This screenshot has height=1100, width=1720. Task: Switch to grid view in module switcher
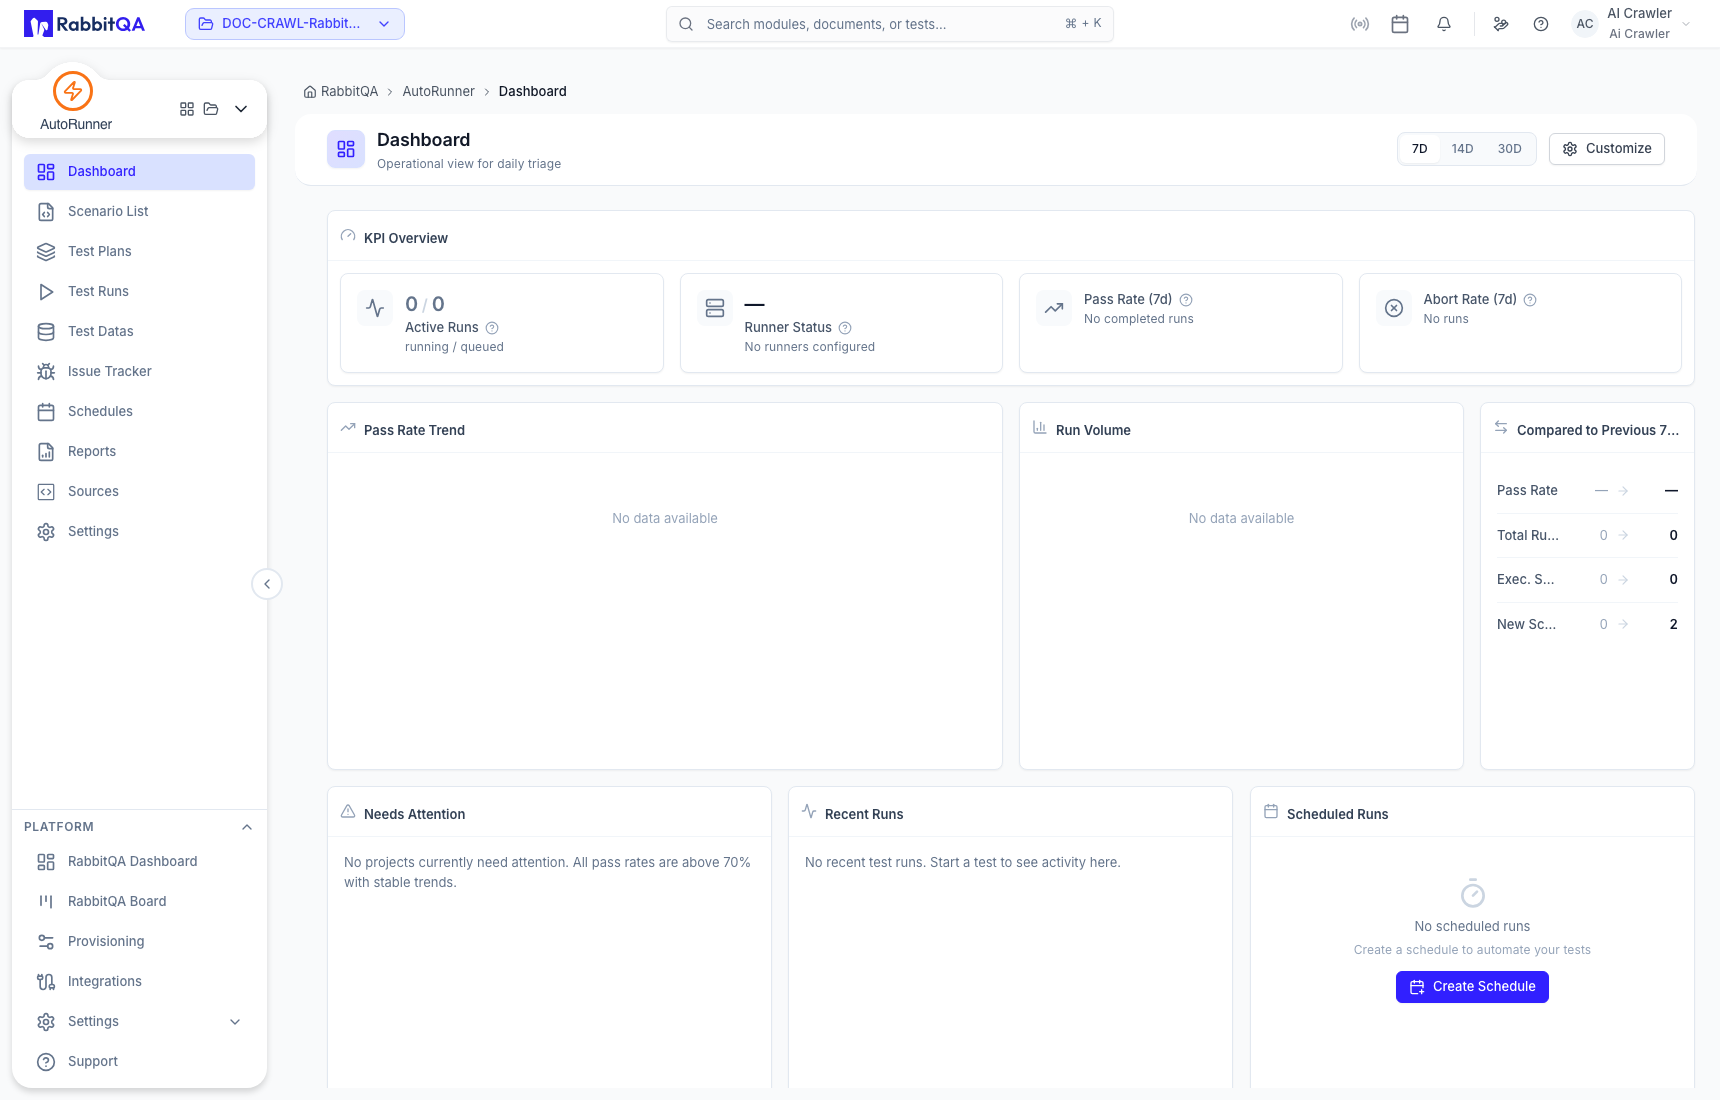point(187,109)
